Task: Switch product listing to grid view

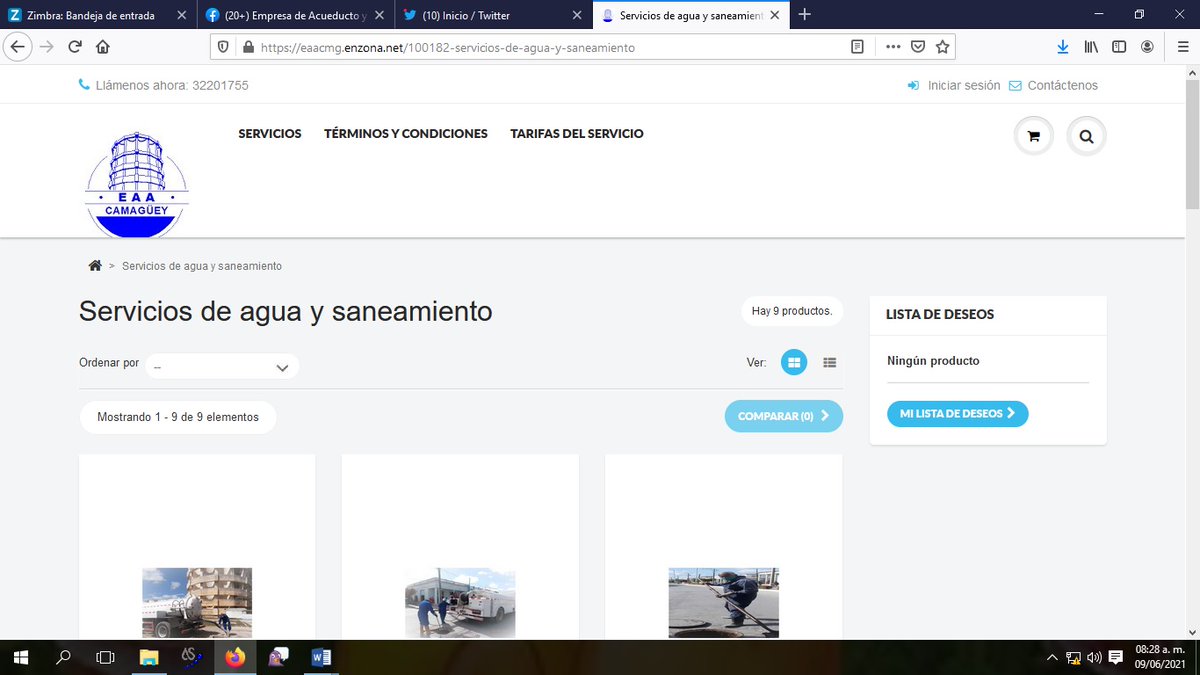Action: (x=794, y=362)
